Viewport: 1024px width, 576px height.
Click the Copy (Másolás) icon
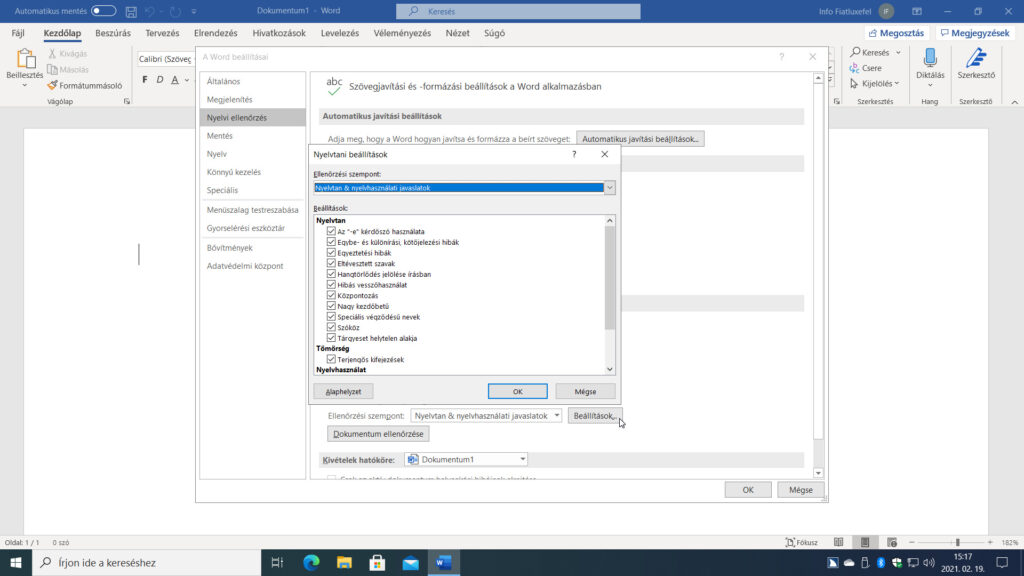[x=52, y=69]
